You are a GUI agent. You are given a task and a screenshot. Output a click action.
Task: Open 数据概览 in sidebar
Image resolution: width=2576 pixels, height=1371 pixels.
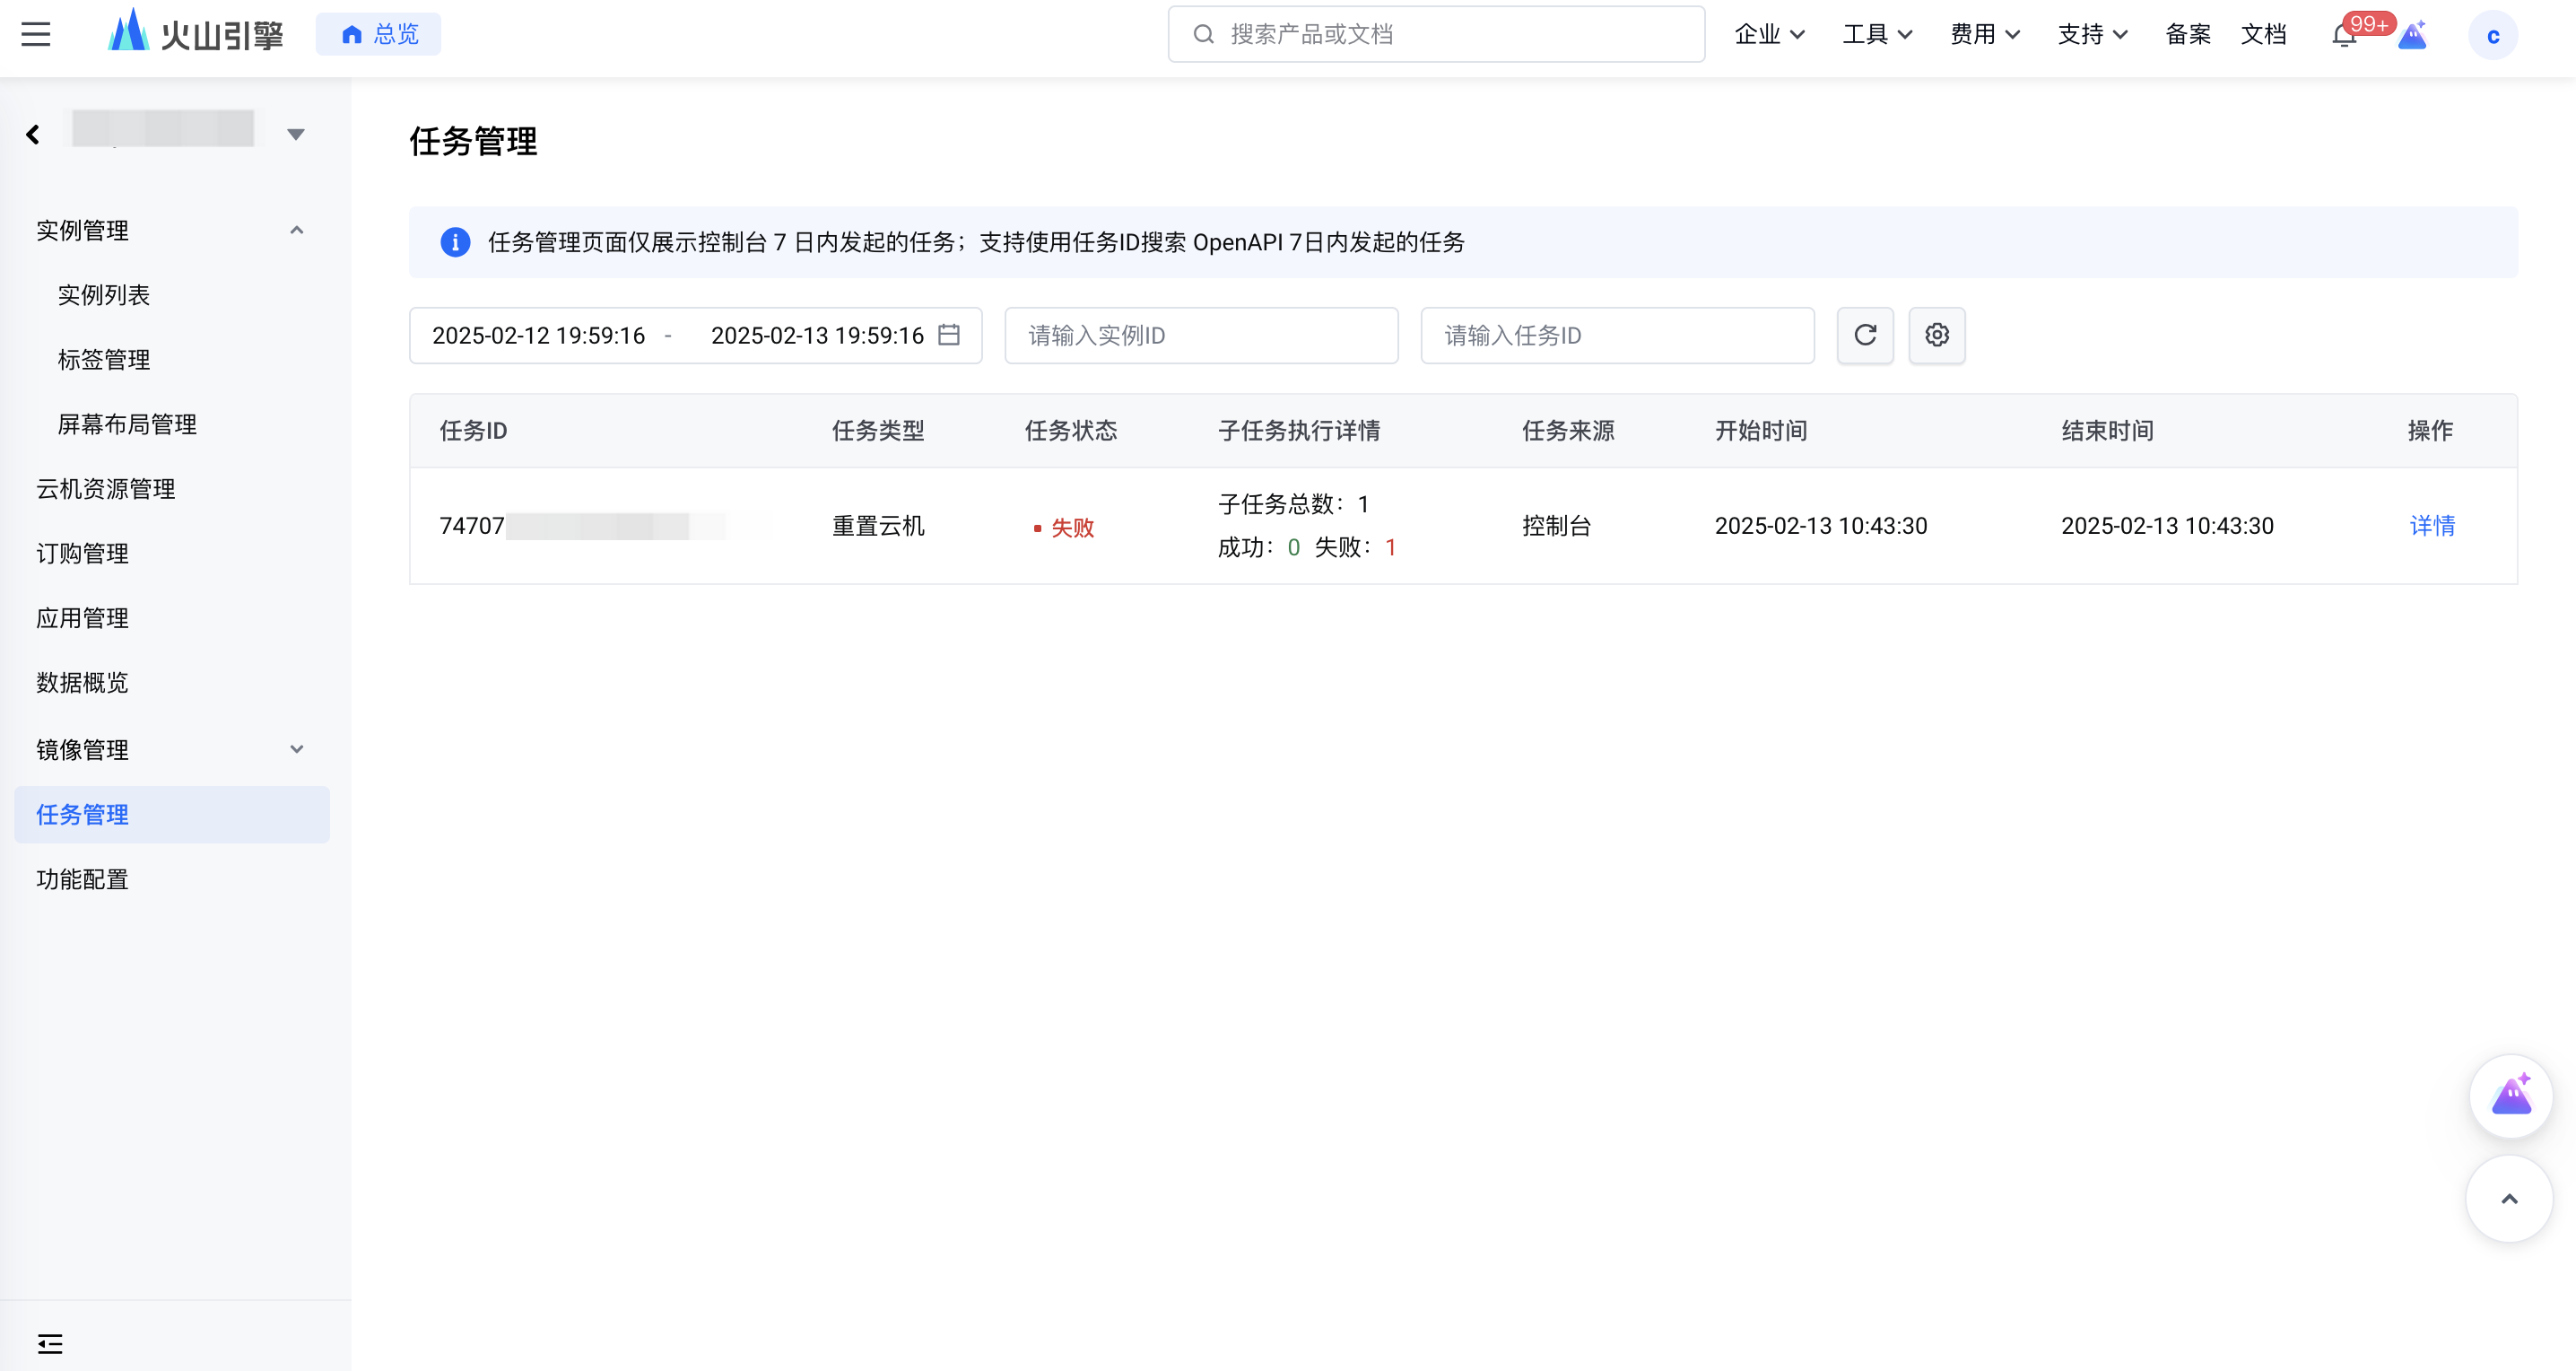tap(83, 683)
